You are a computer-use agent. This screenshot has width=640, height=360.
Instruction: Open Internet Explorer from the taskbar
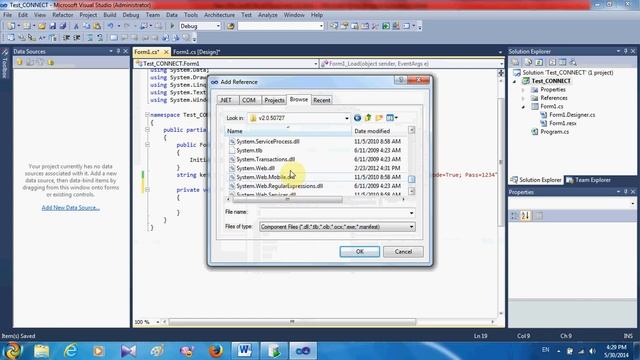pyautogui.click(x=70, y=351)
